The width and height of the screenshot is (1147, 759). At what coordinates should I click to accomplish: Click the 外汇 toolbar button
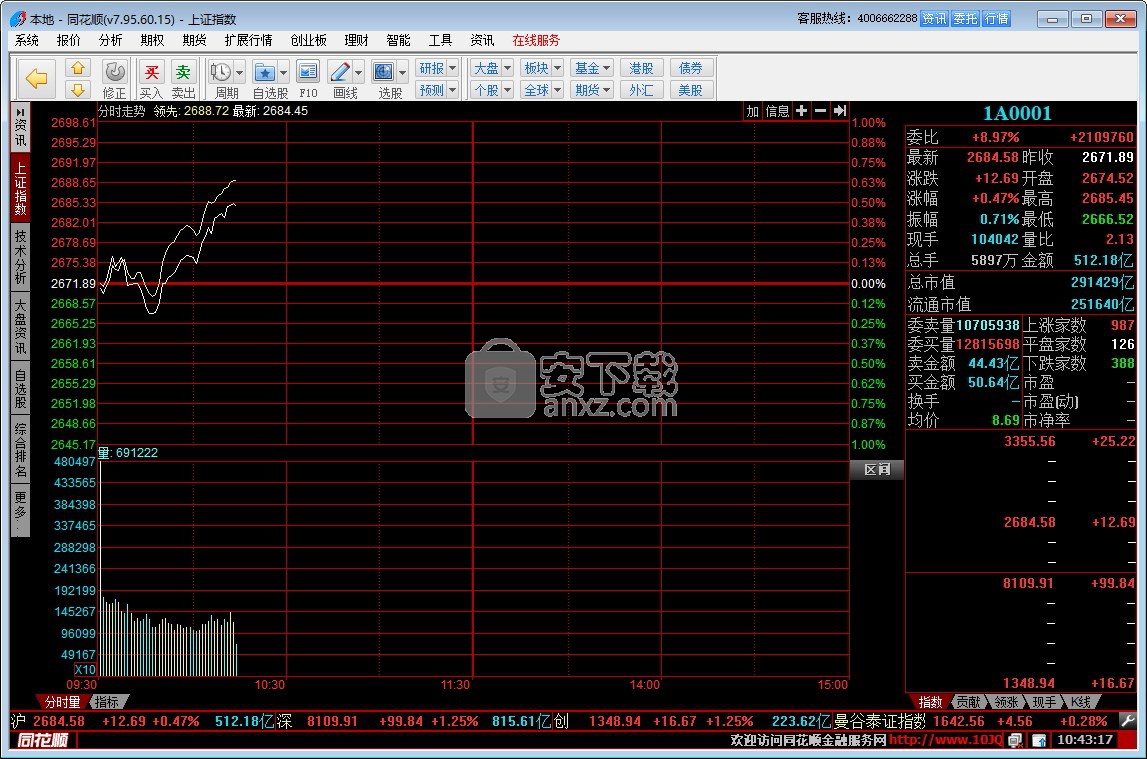(x=642, y=90)
